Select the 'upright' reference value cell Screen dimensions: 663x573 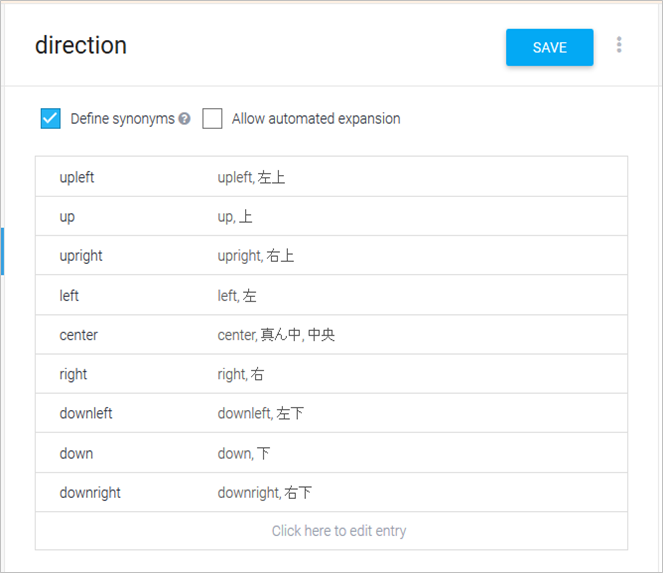click(81, 256)
